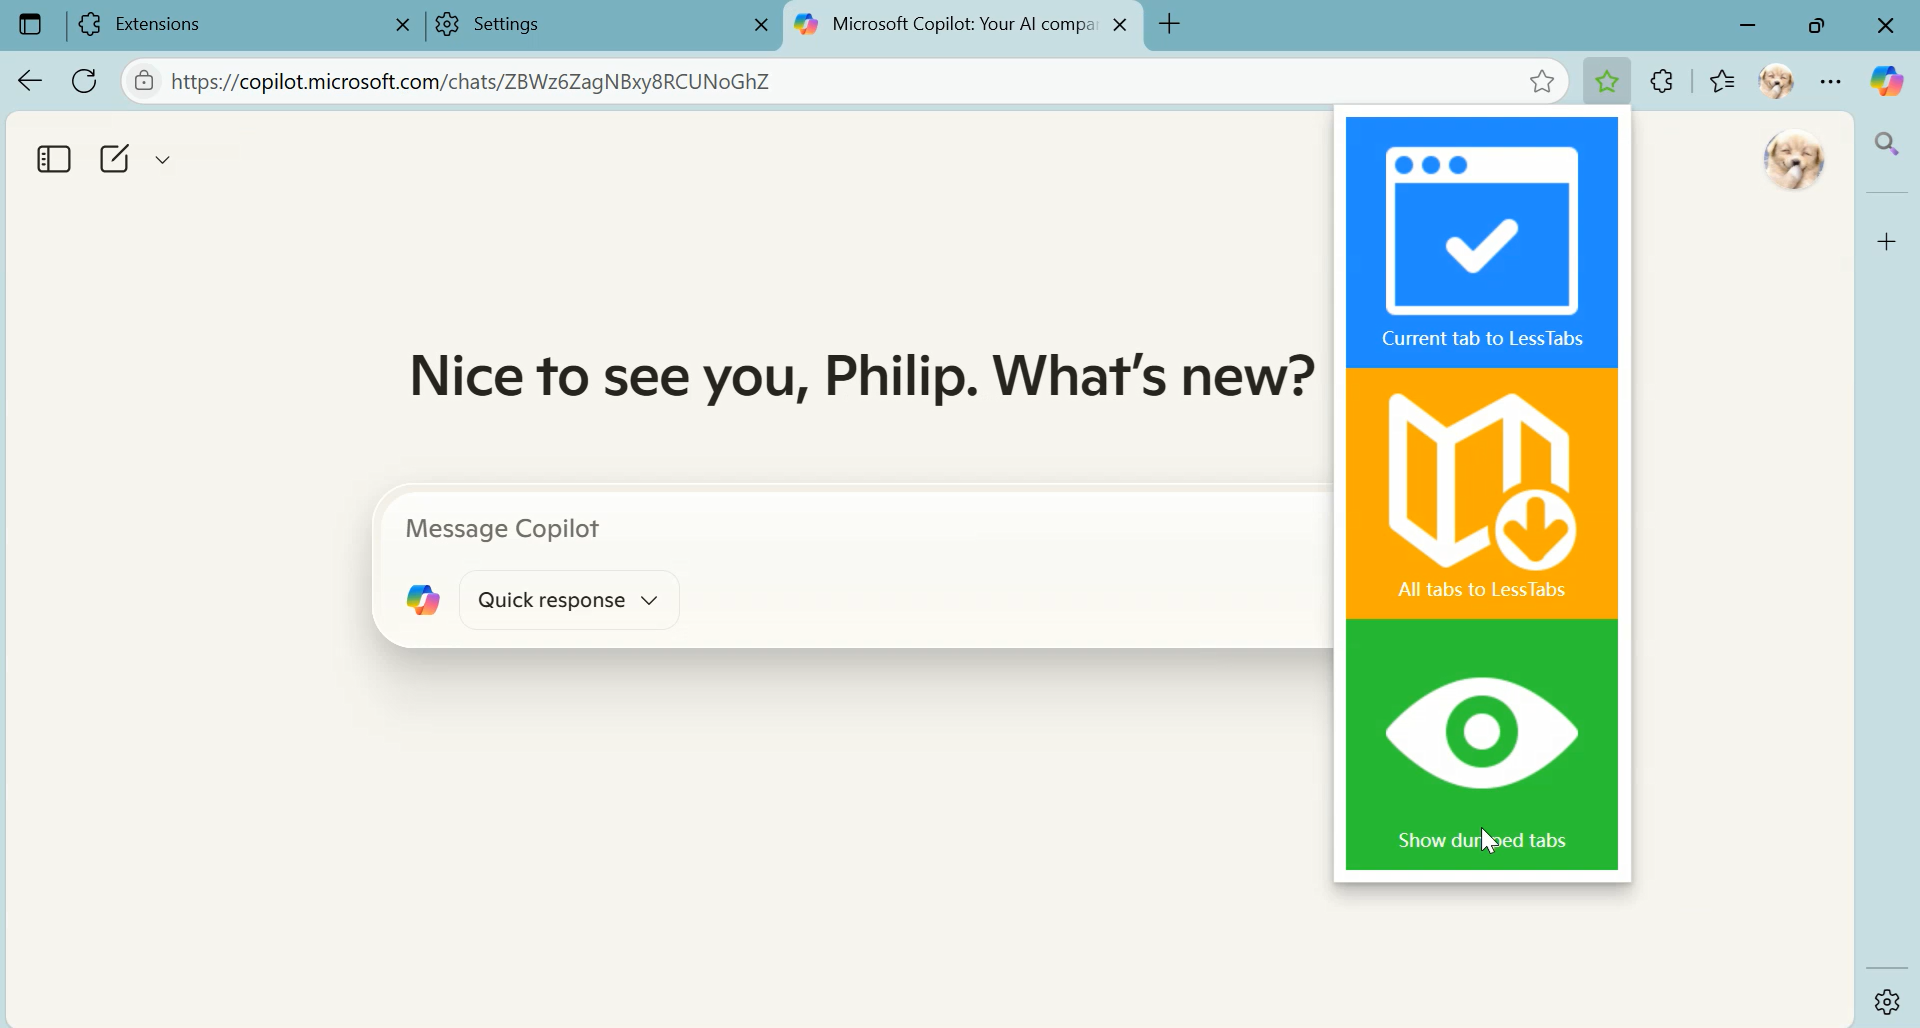Click the Copilot logo in message box

423,601
